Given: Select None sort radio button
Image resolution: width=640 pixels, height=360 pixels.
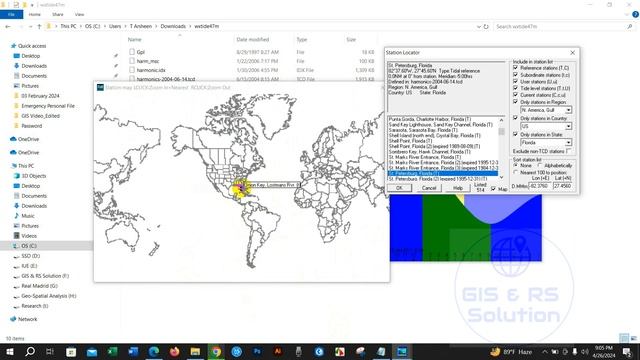Looking at the screenshot, I should (516, 165).
